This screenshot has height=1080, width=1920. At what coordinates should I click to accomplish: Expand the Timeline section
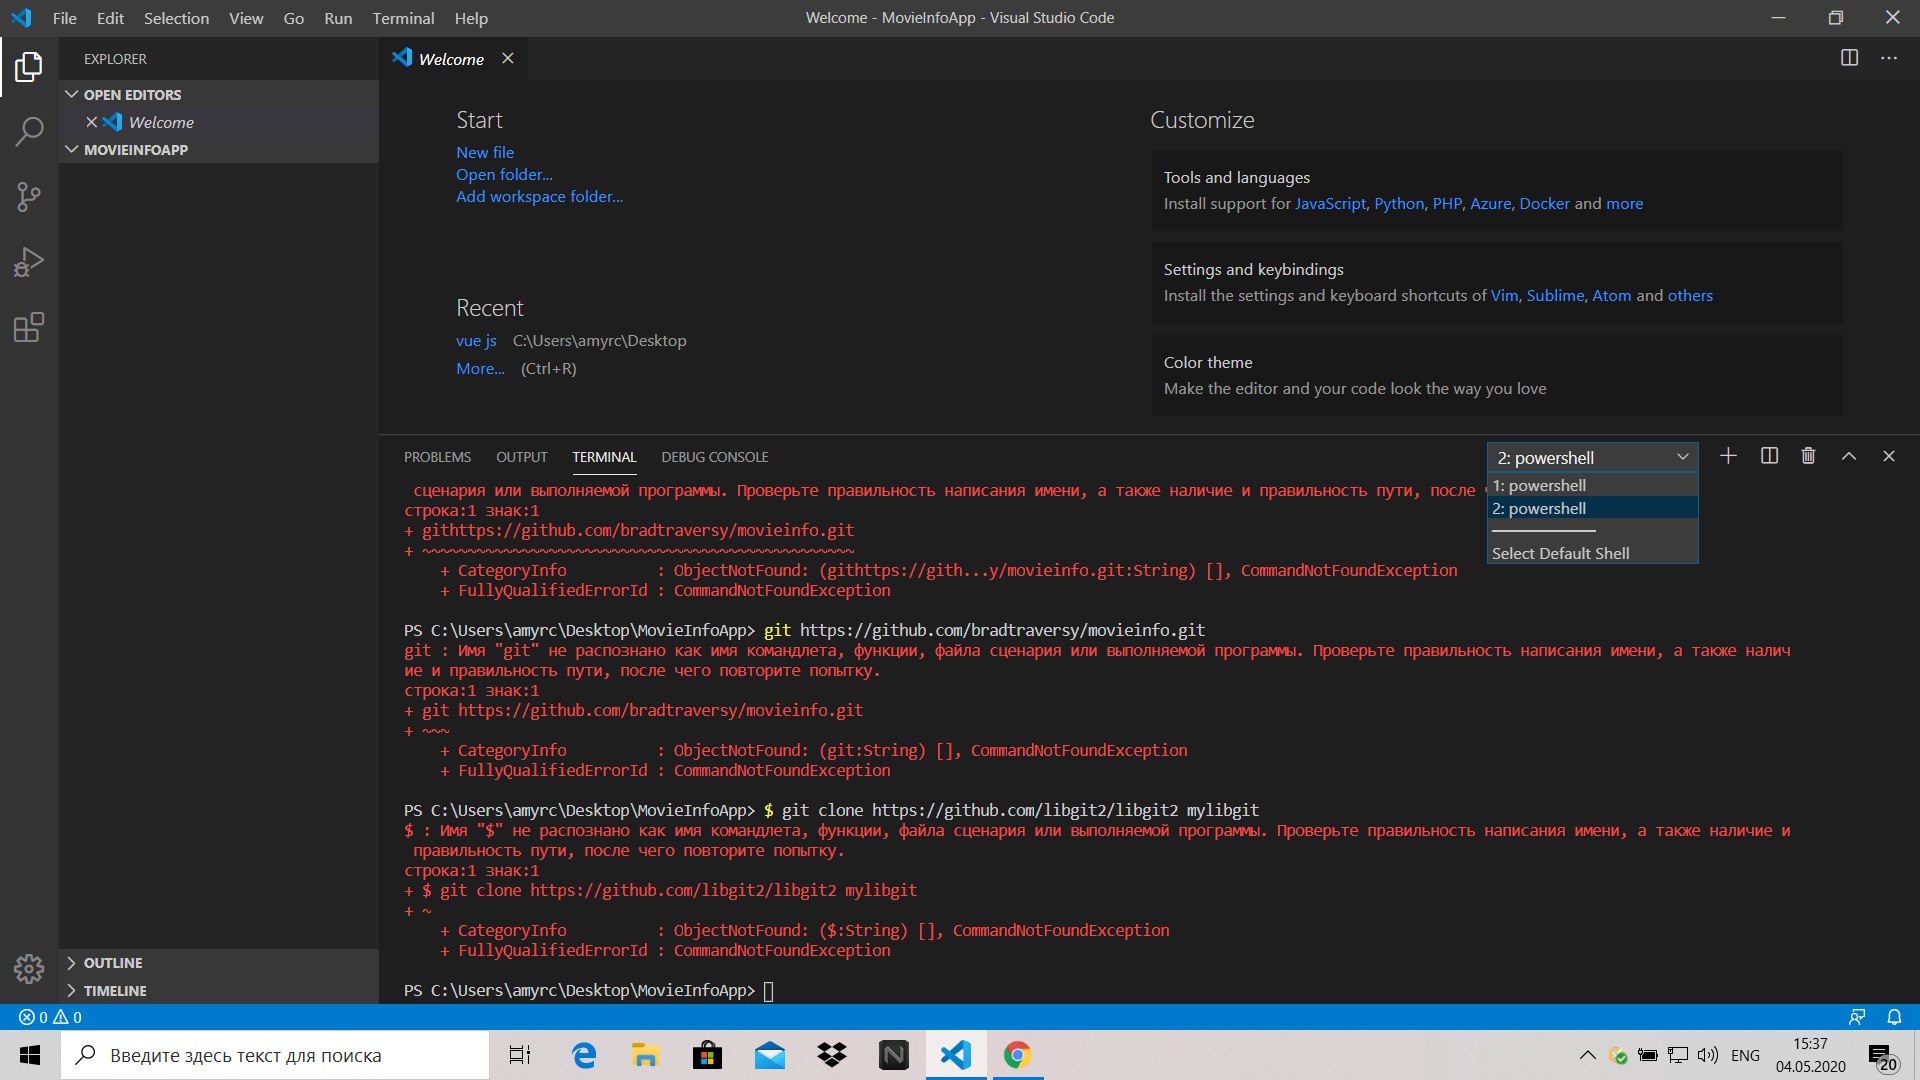pyautogui.click(x=218, y=991)
